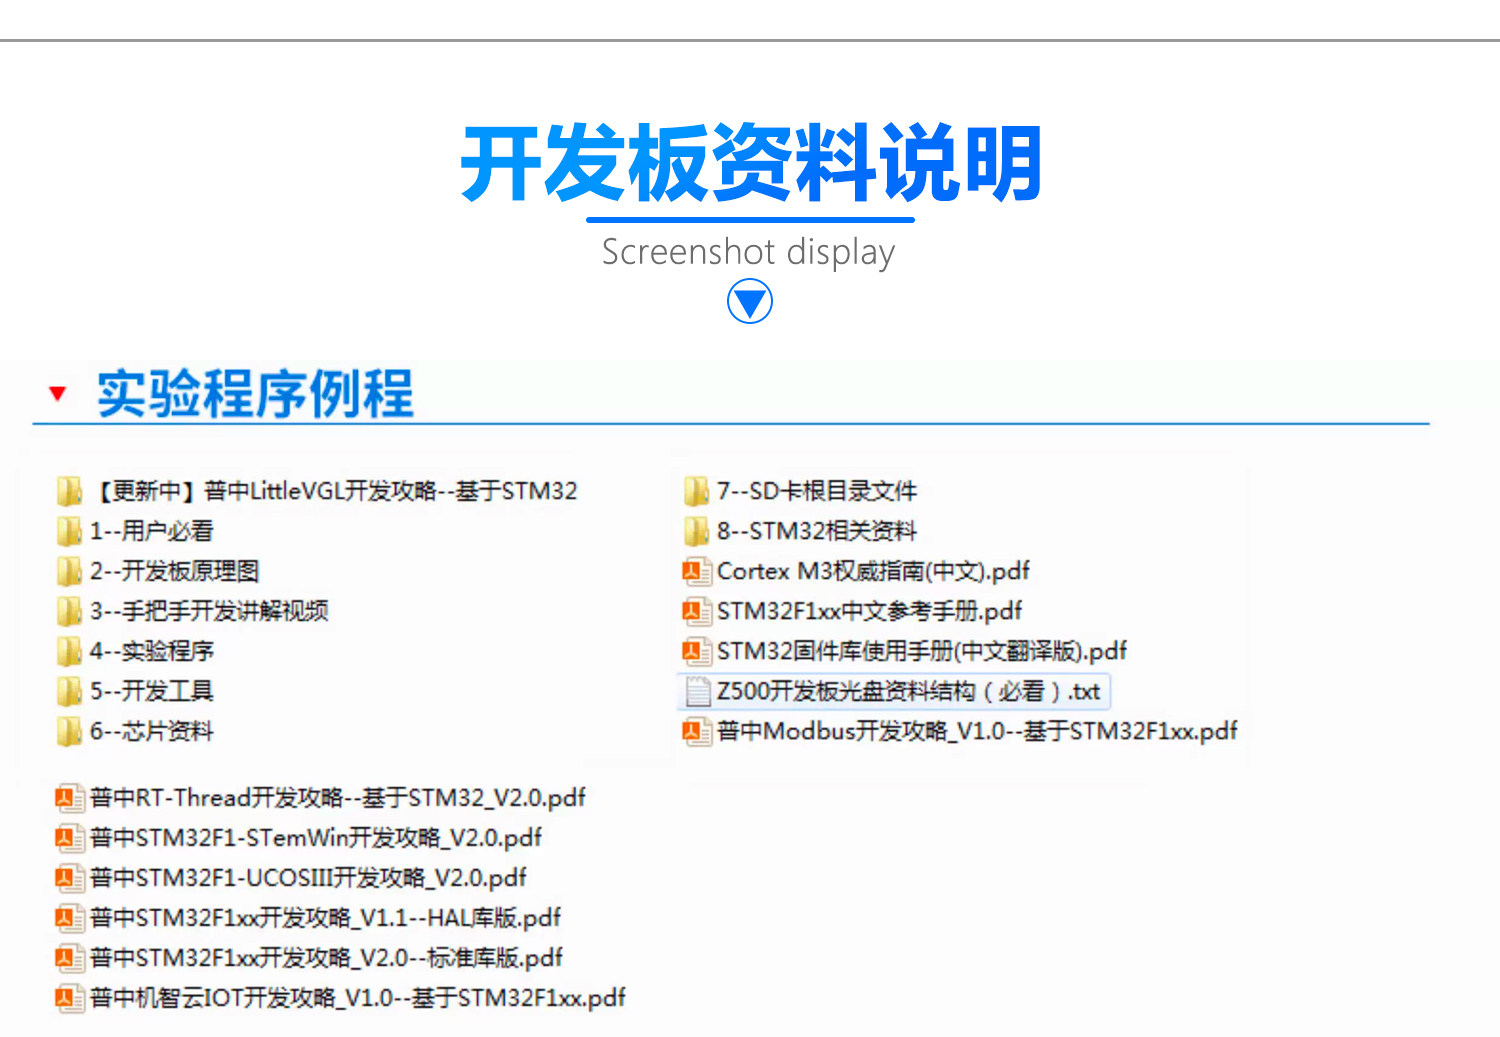Click folder icon for 1--用户必看
Image resolution: width=1500 pixels, height=1037 pixels.
click(x=69, y=531)
